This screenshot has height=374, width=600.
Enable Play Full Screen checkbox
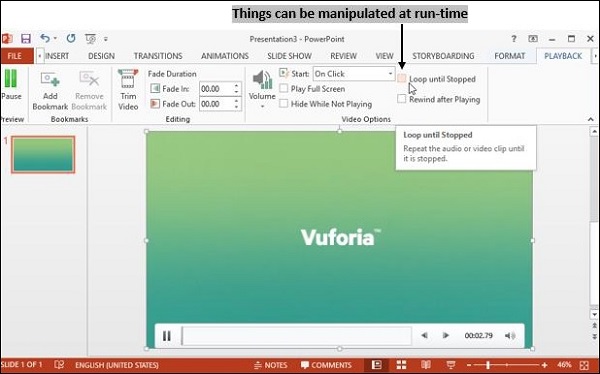click(x=284, y=88)
